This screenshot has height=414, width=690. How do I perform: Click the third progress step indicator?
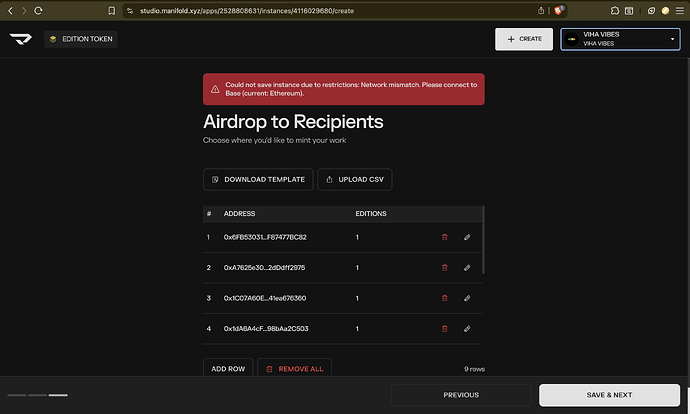click(x=58, y=395)
